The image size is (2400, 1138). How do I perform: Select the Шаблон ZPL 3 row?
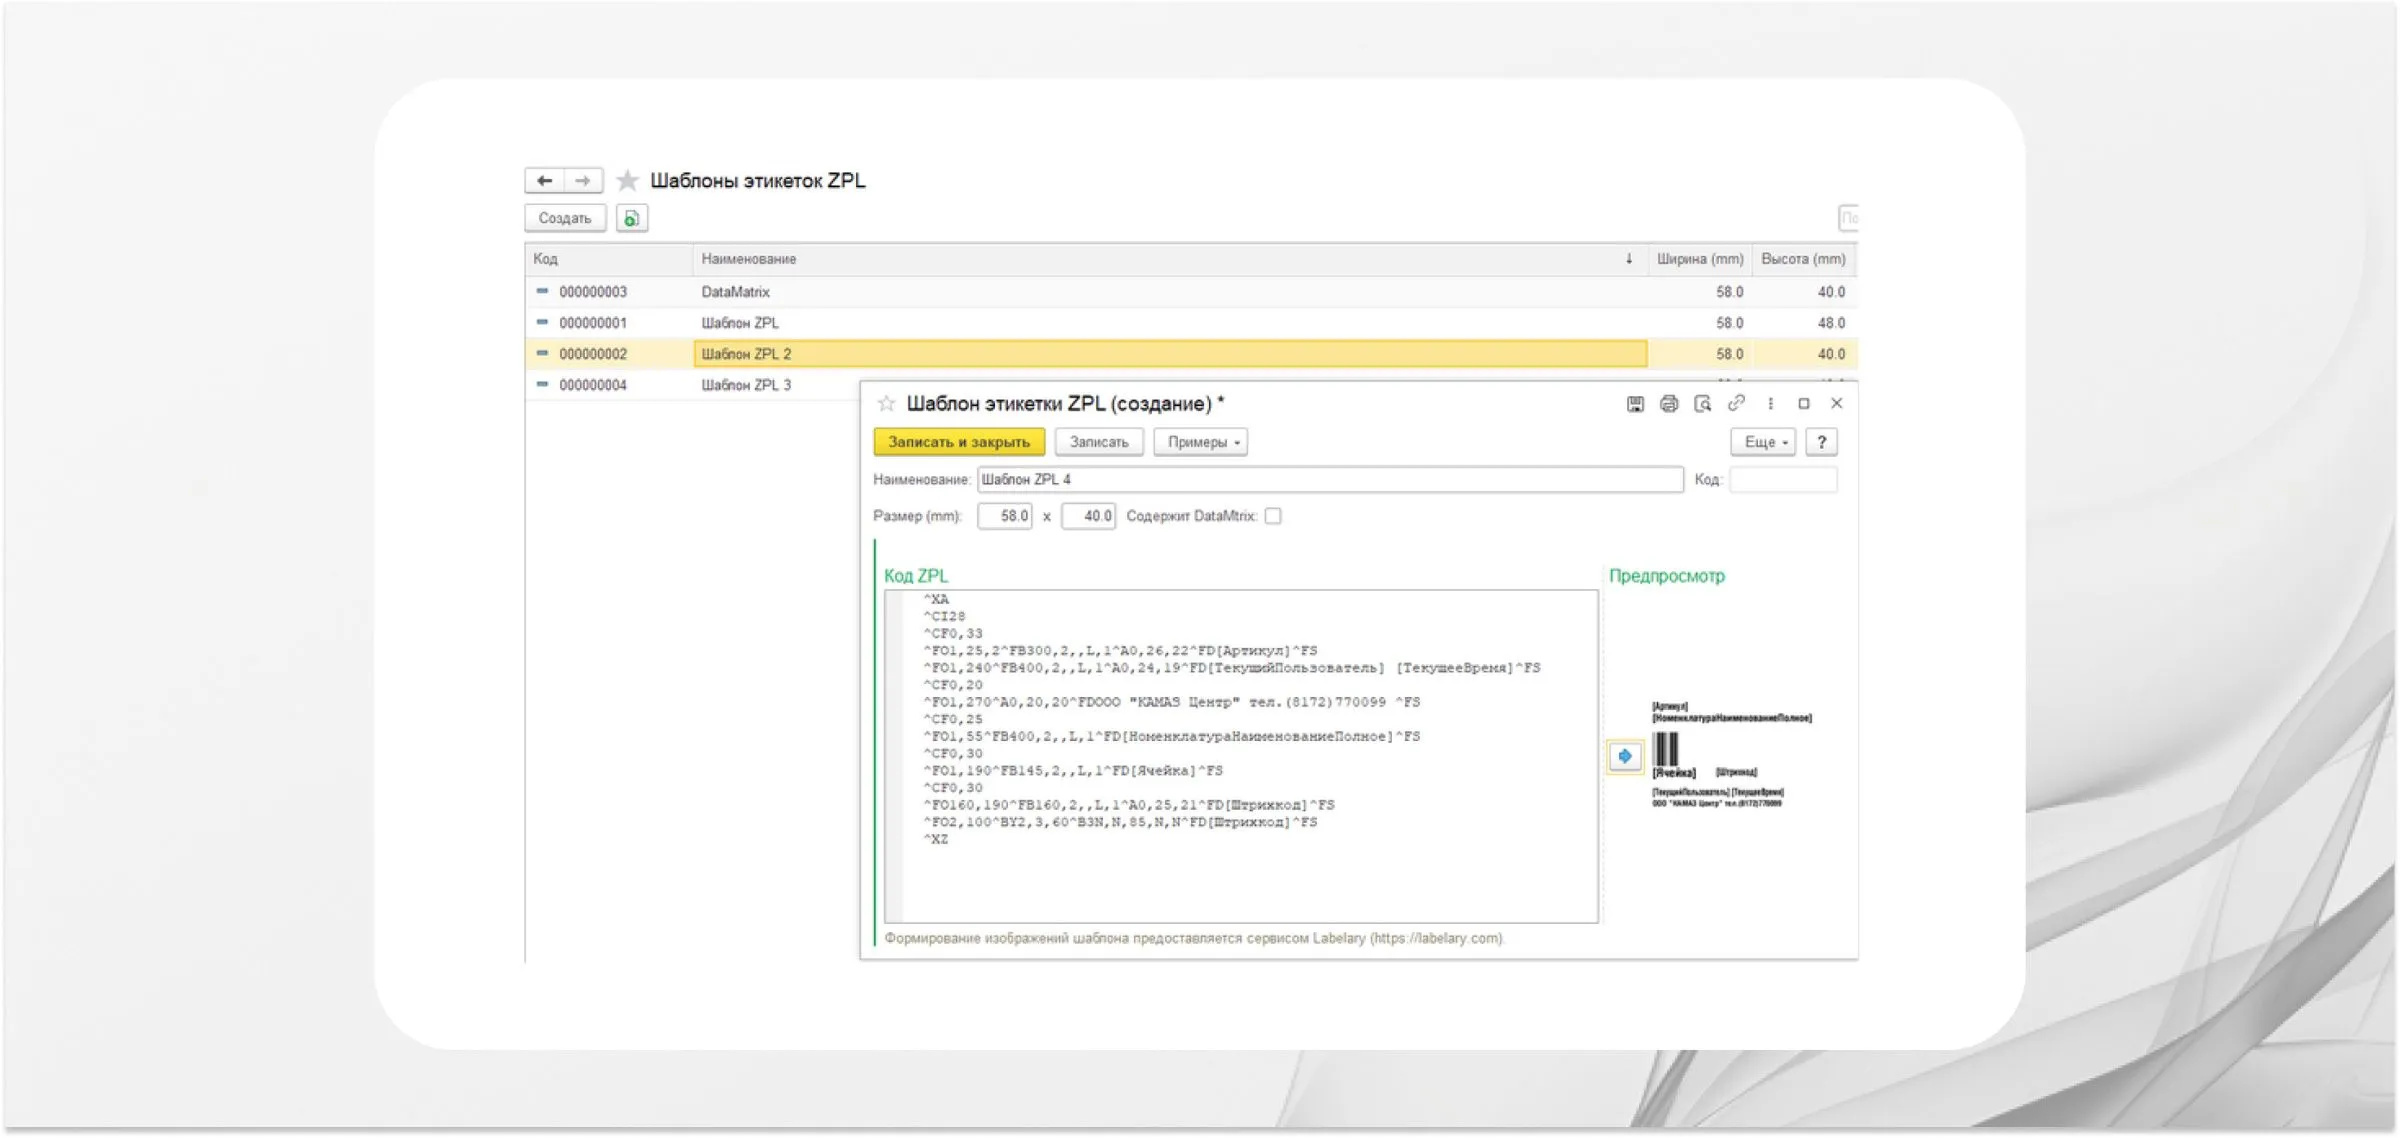(x=746, y=385)
